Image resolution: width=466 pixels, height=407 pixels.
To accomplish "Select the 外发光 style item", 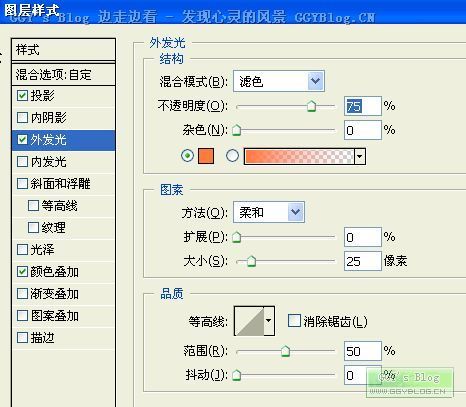I will tap(63, 140).
